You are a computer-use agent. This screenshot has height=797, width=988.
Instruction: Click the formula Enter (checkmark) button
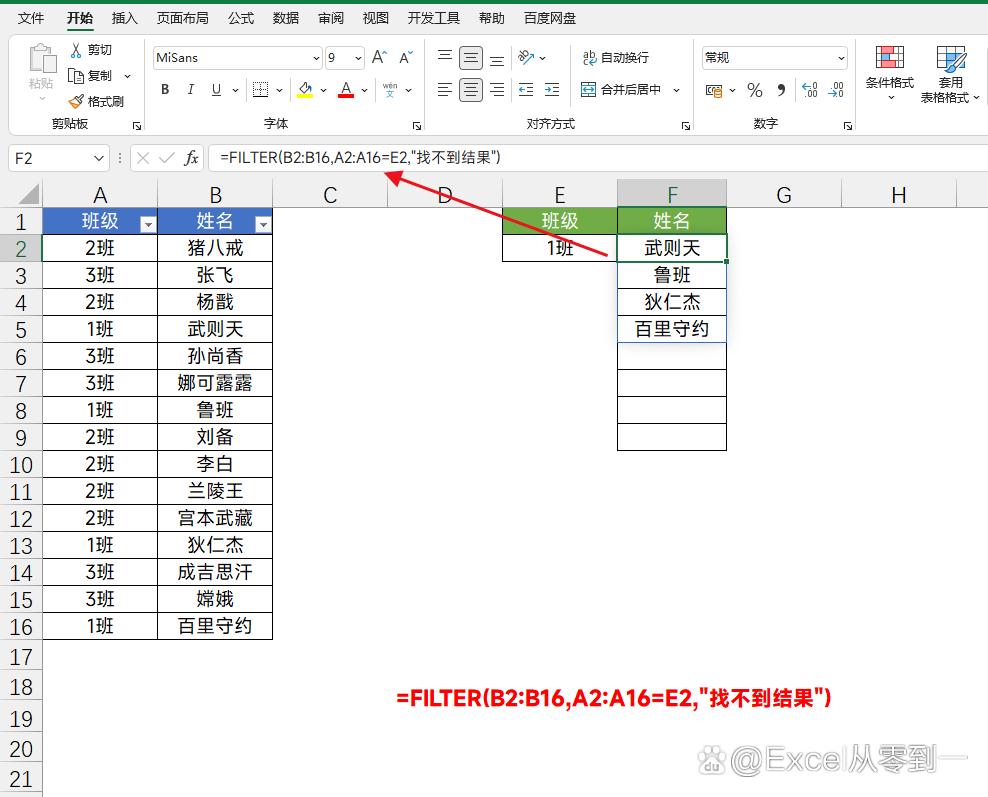click(167, 158)
